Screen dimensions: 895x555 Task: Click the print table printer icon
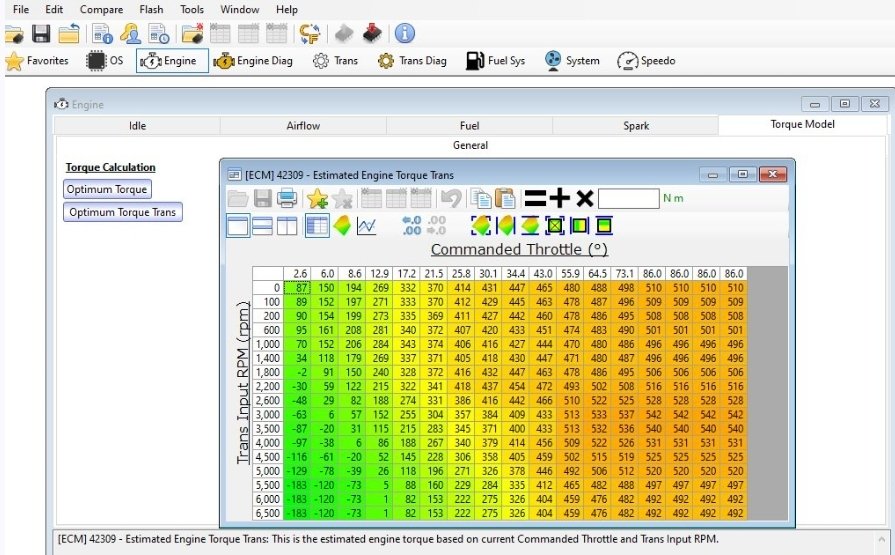[x=287, y=199]
